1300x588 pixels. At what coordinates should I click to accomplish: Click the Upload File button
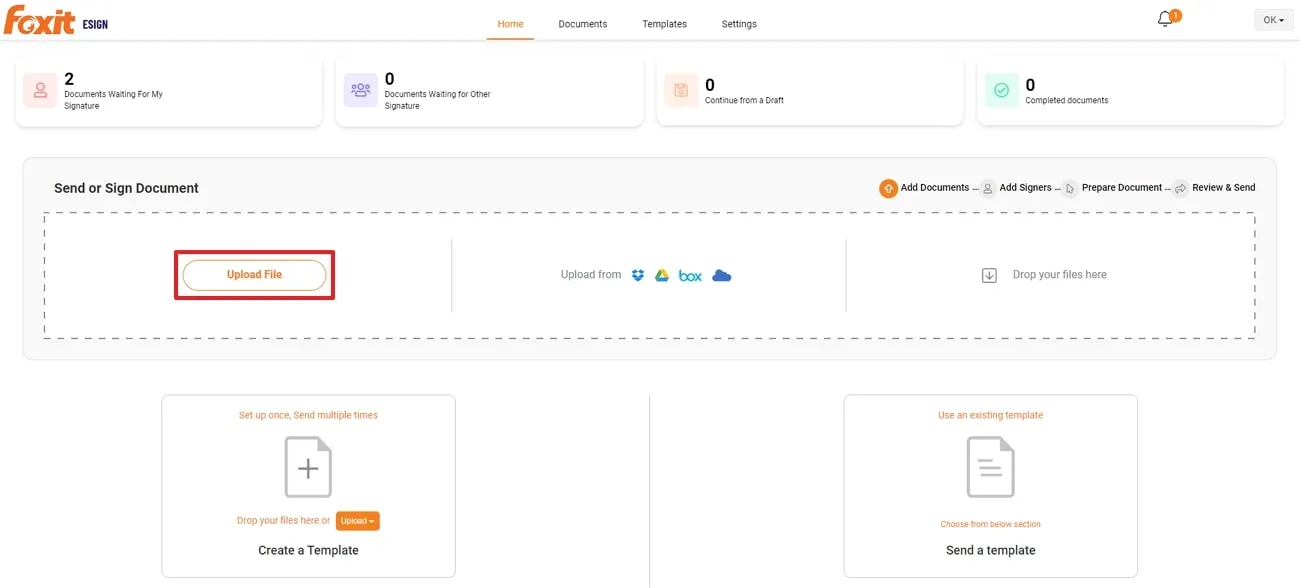(254, 274)
